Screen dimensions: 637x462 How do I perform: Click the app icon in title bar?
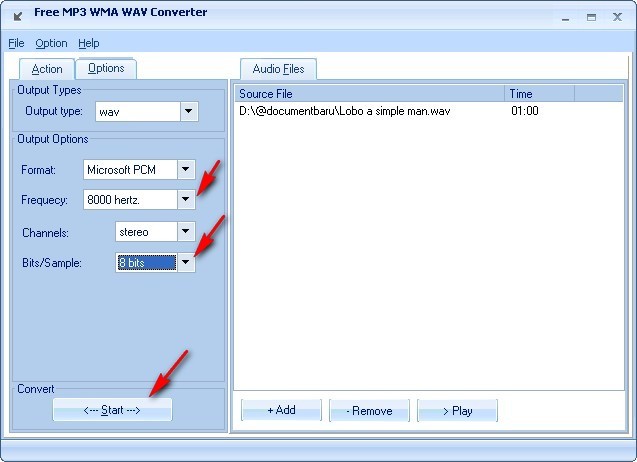[17, 17]
